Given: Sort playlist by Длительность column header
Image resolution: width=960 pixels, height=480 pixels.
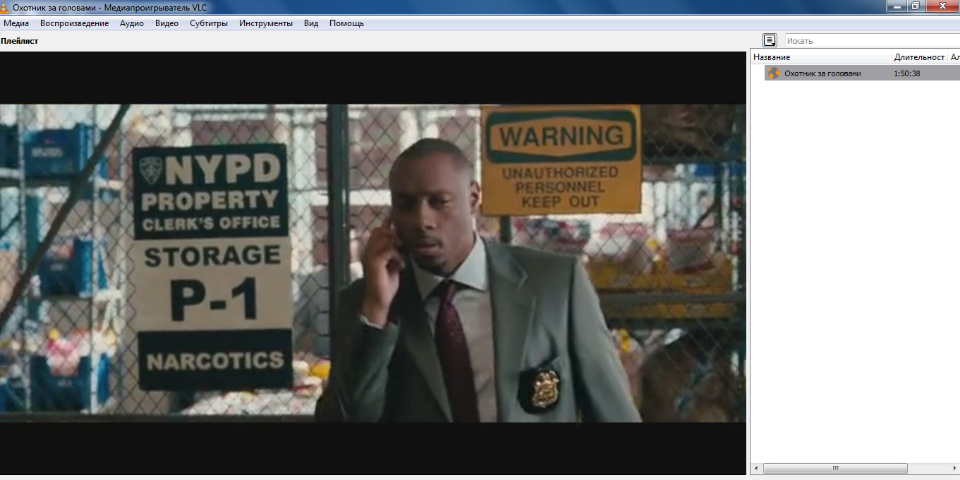Looking at the screenshot, I should 919,57.
